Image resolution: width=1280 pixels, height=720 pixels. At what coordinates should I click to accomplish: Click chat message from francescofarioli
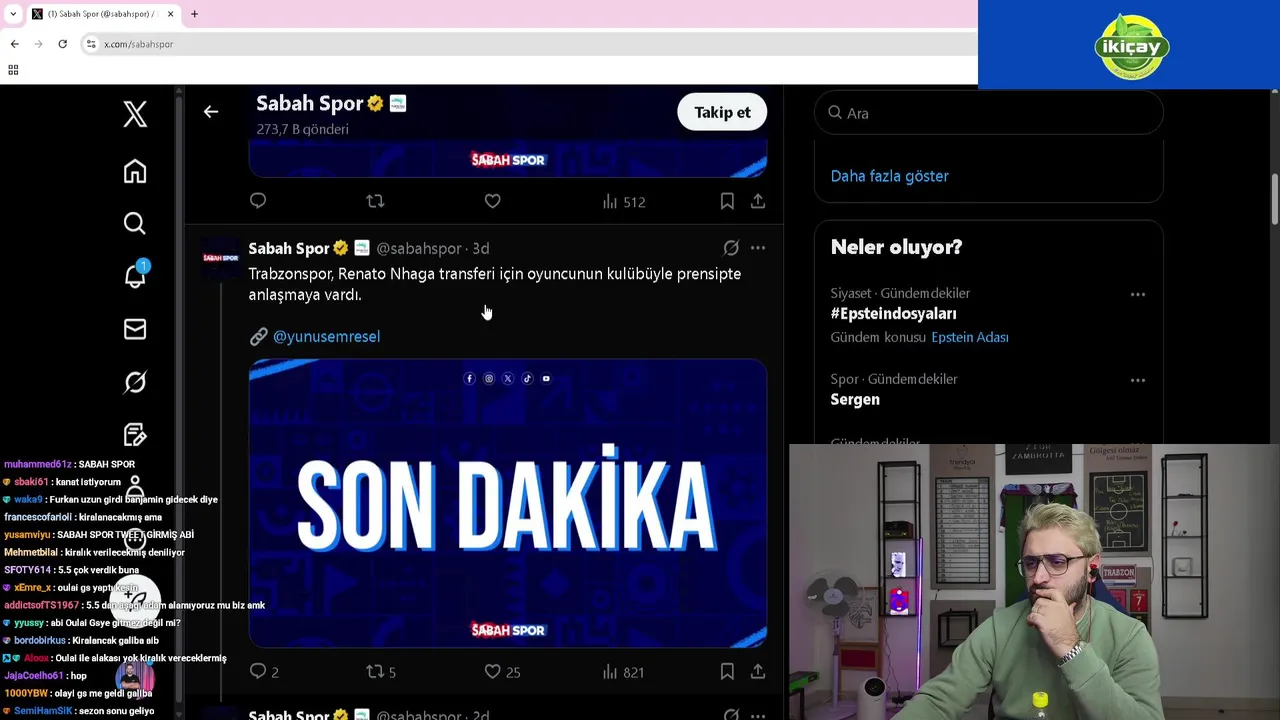click(x=83, y=518)
